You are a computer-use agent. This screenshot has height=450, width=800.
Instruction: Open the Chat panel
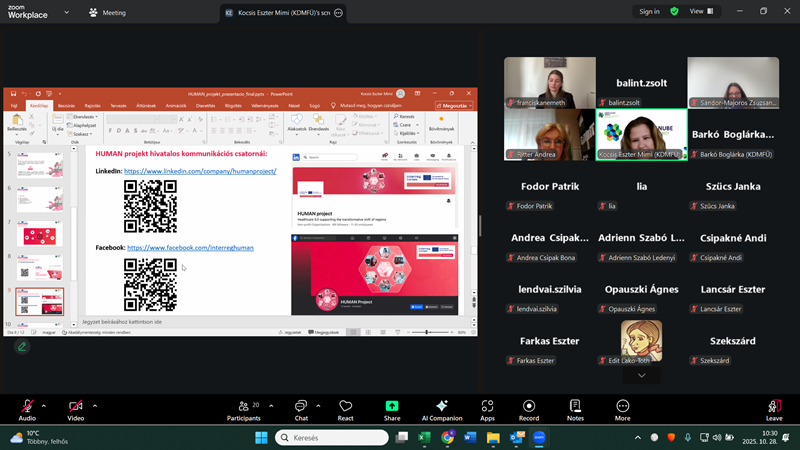[x=301, y=408]
